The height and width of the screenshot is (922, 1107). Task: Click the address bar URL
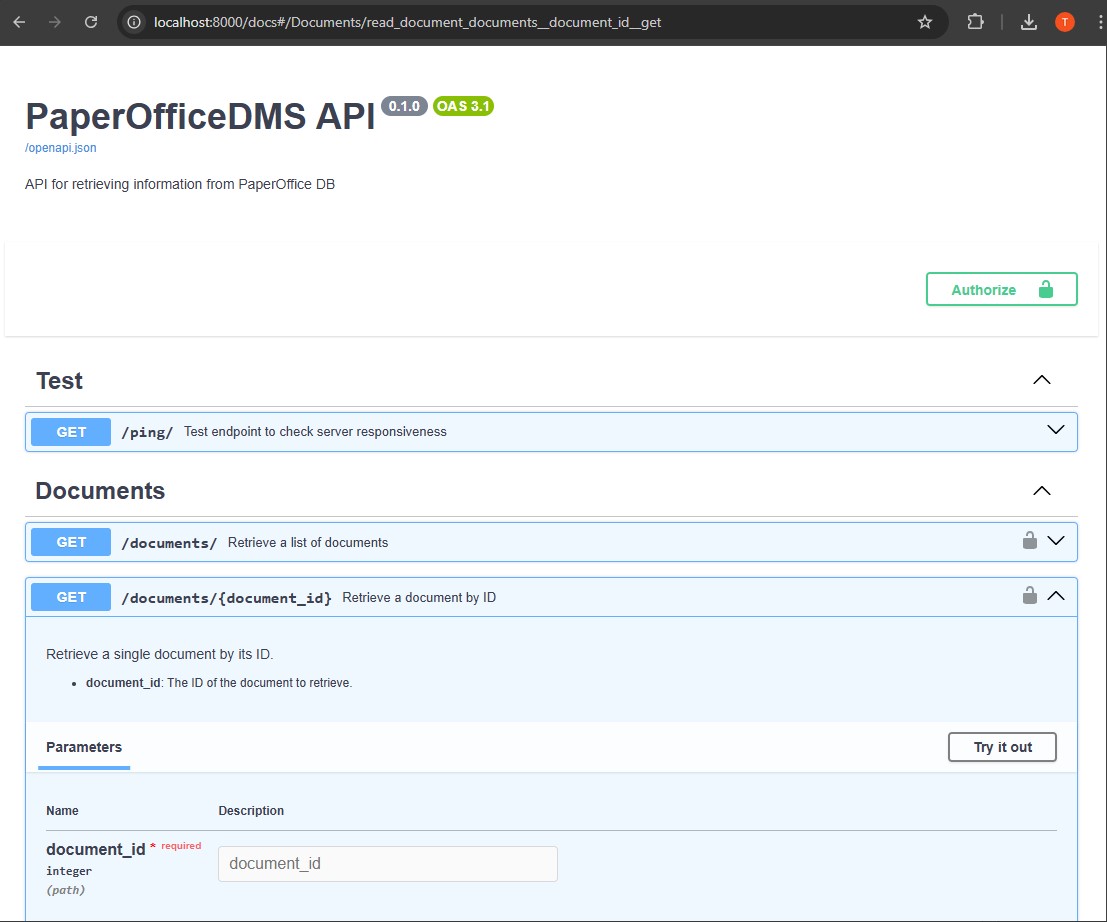tap(407, 22)
